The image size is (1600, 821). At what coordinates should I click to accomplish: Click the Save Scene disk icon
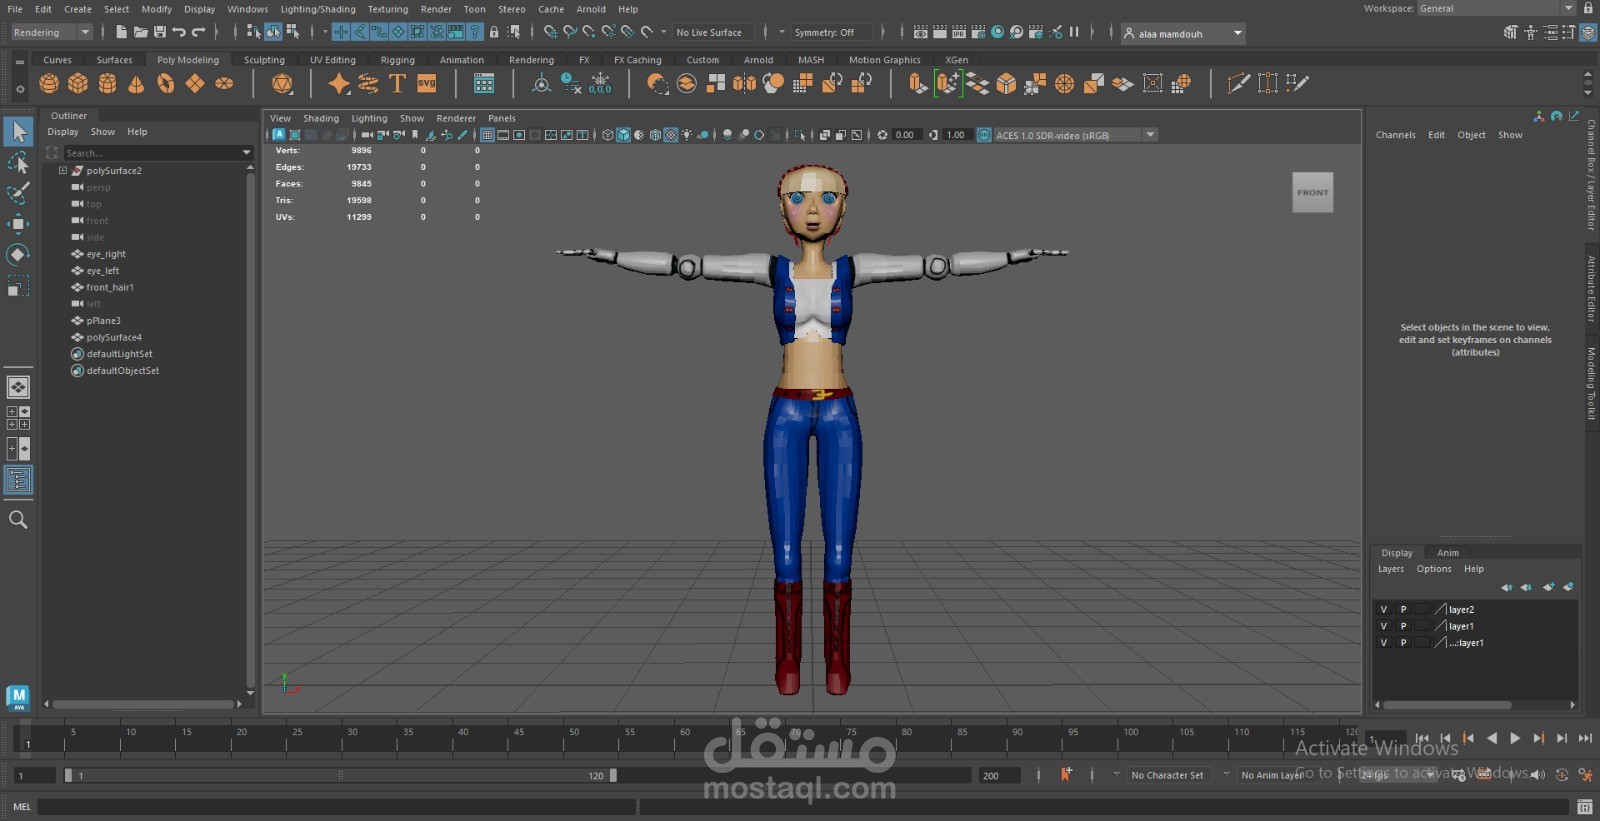[160, 33]
